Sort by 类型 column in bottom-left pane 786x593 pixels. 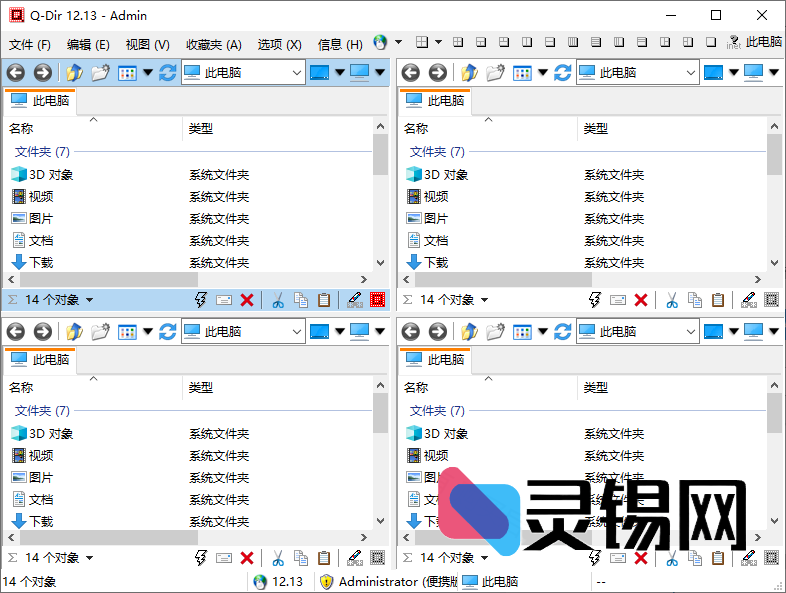pyautogui.click(x=278, y=387)
